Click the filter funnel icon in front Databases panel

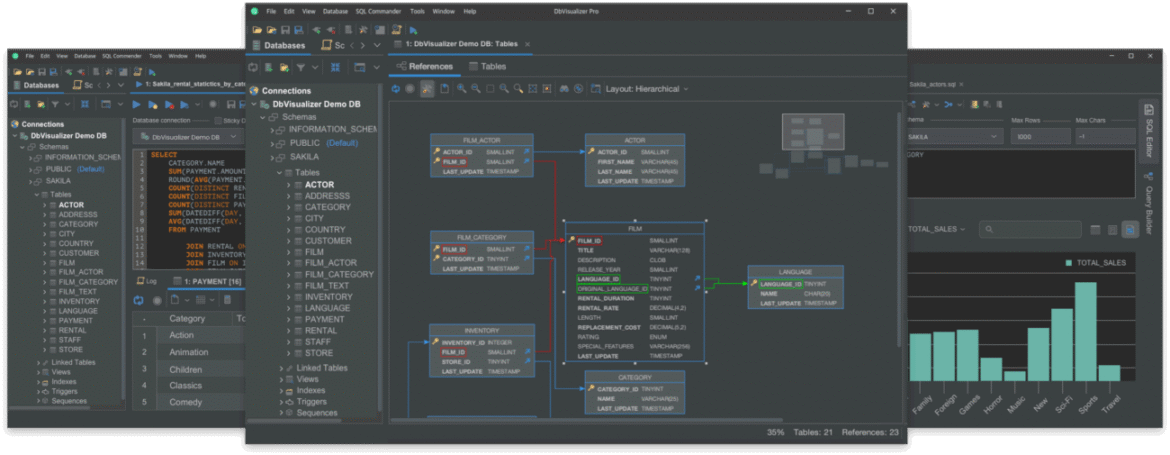tap(300, 67)
